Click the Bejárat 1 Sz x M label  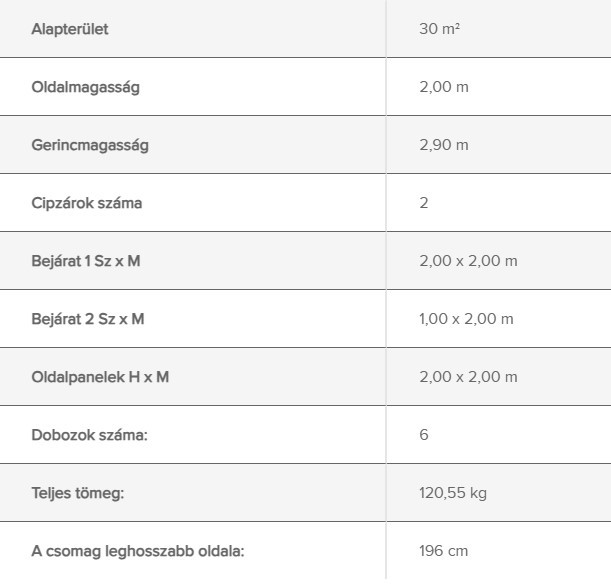coord(86,261)
